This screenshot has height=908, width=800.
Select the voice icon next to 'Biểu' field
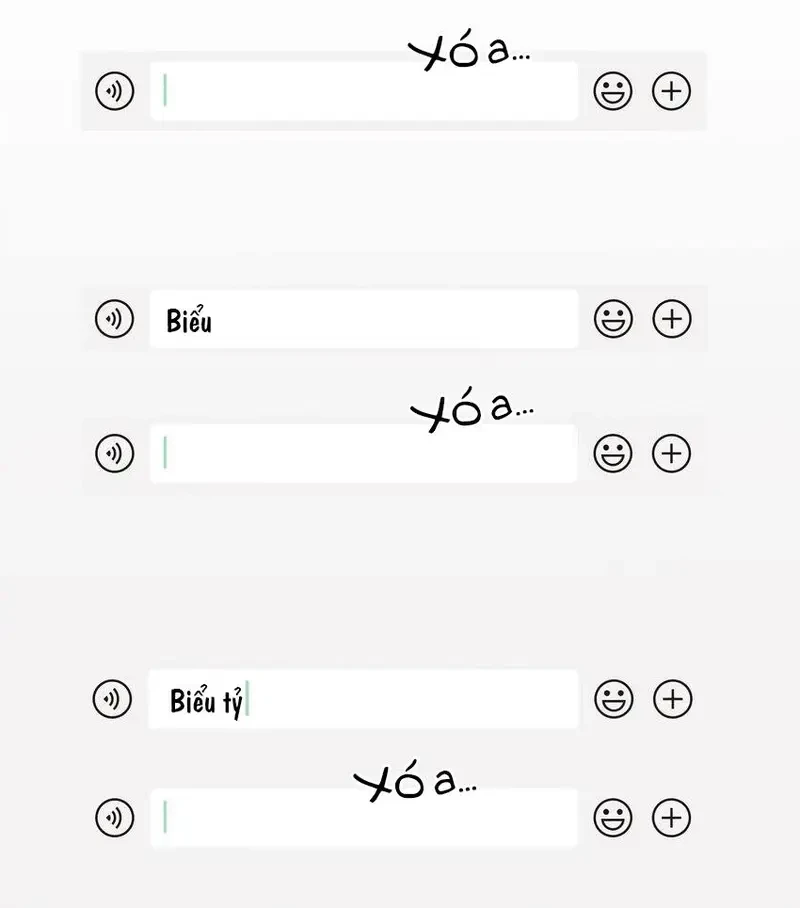(x=113, y=319)
